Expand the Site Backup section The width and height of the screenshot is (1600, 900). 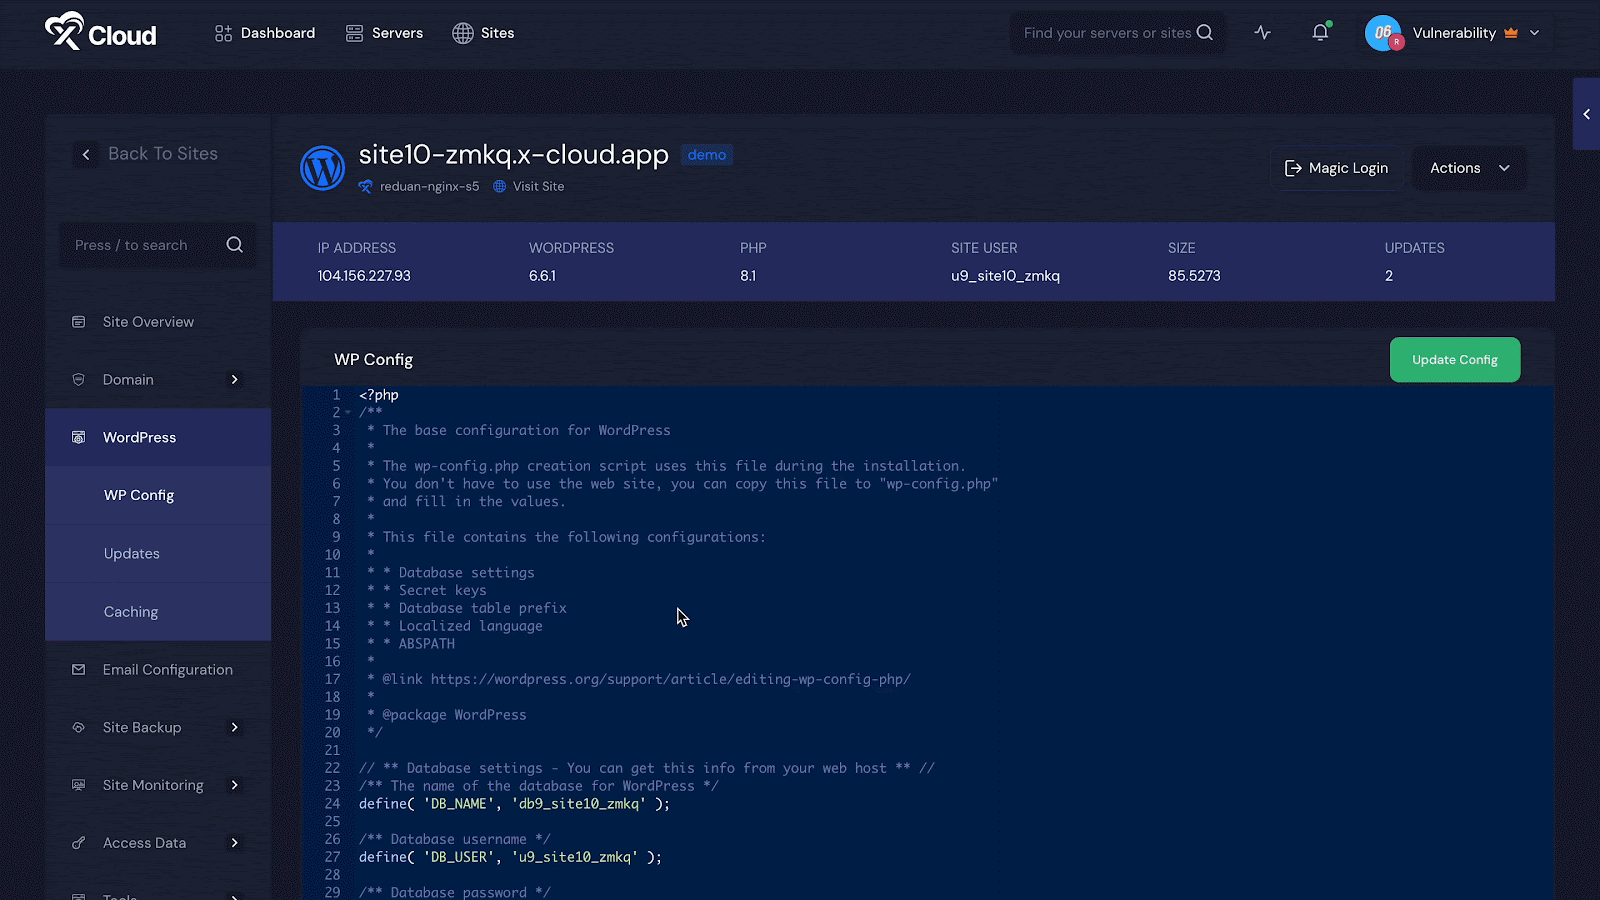click(234, 727)
